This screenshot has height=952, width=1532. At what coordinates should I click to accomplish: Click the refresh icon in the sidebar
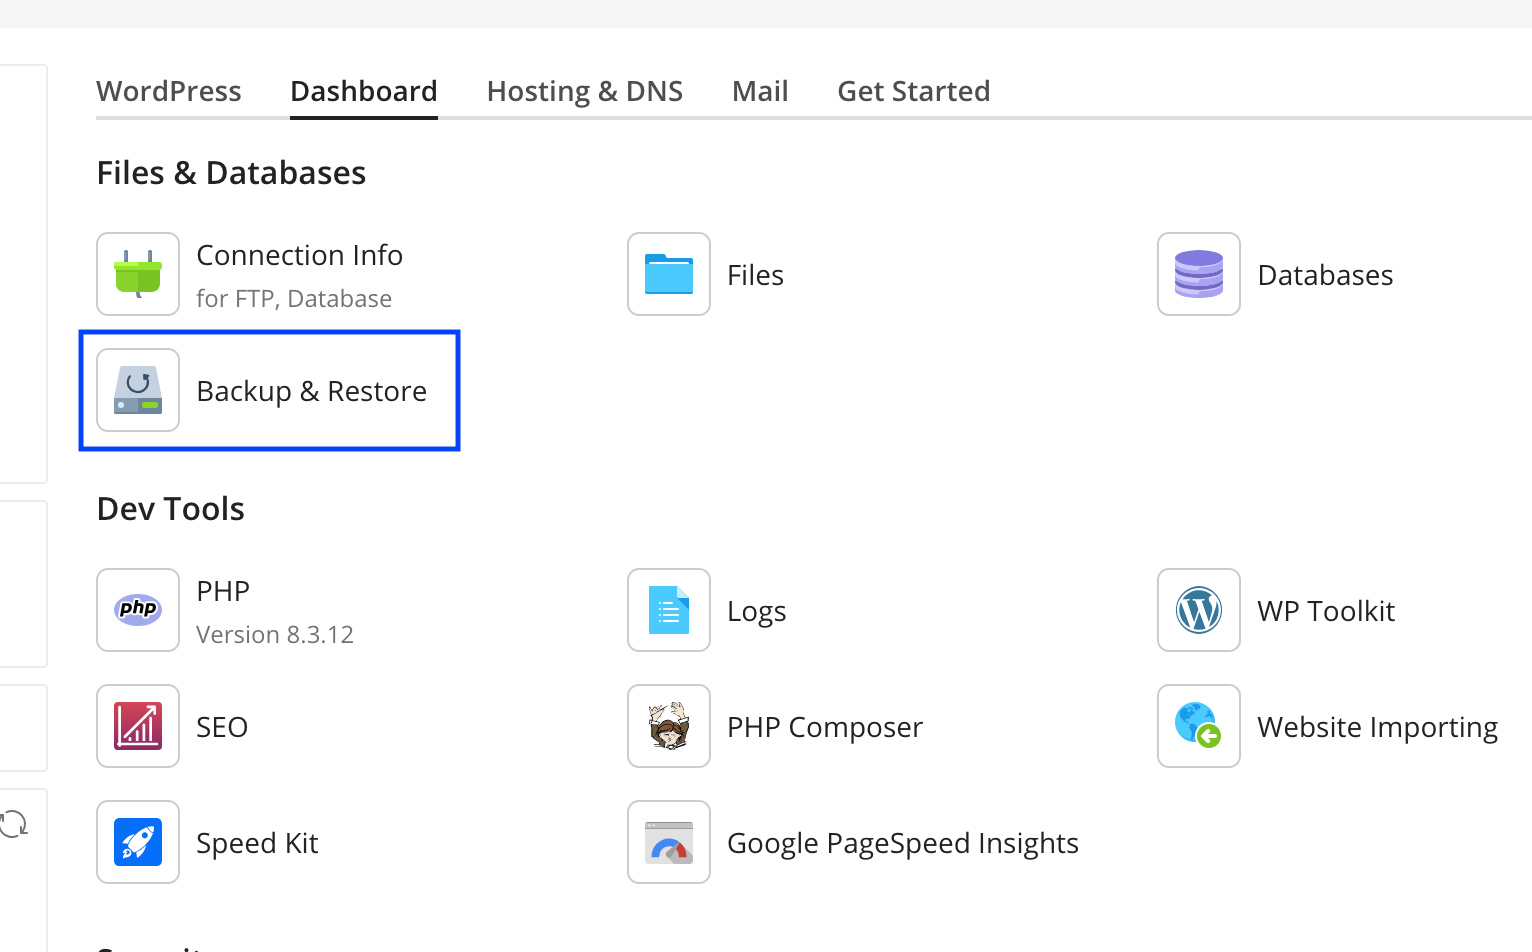(x=12, y=823)
